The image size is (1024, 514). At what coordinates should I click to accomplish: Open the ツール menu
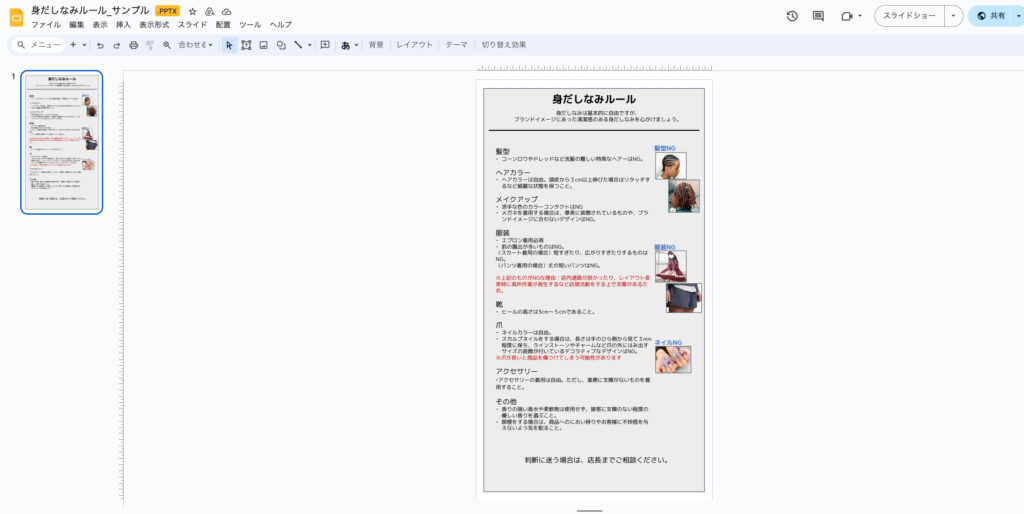(250, 25)
